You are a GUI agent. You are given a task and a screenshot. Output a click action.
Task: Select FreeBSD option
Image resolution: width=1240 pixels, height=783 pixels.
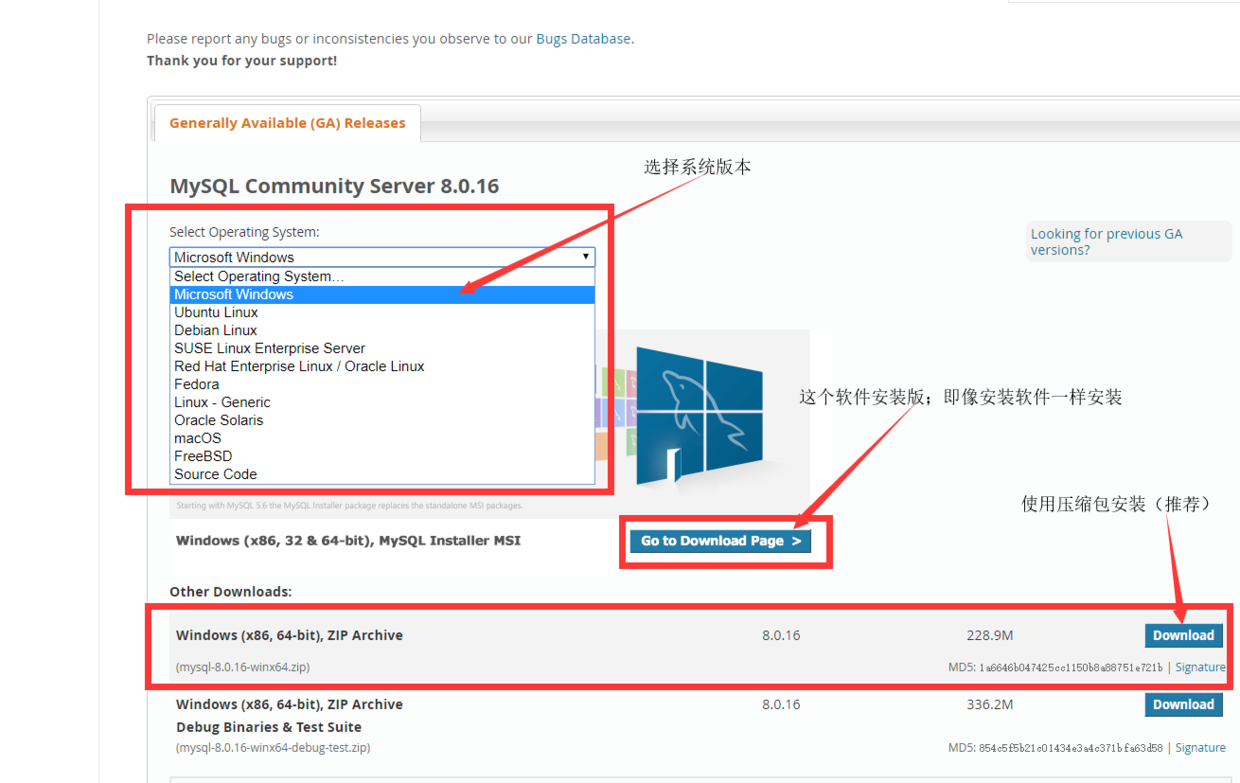(x=382, y=456)
